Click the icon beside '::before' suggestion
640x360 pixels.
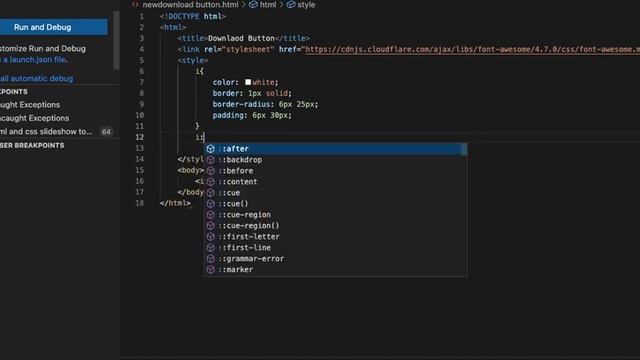click(211, 171)
